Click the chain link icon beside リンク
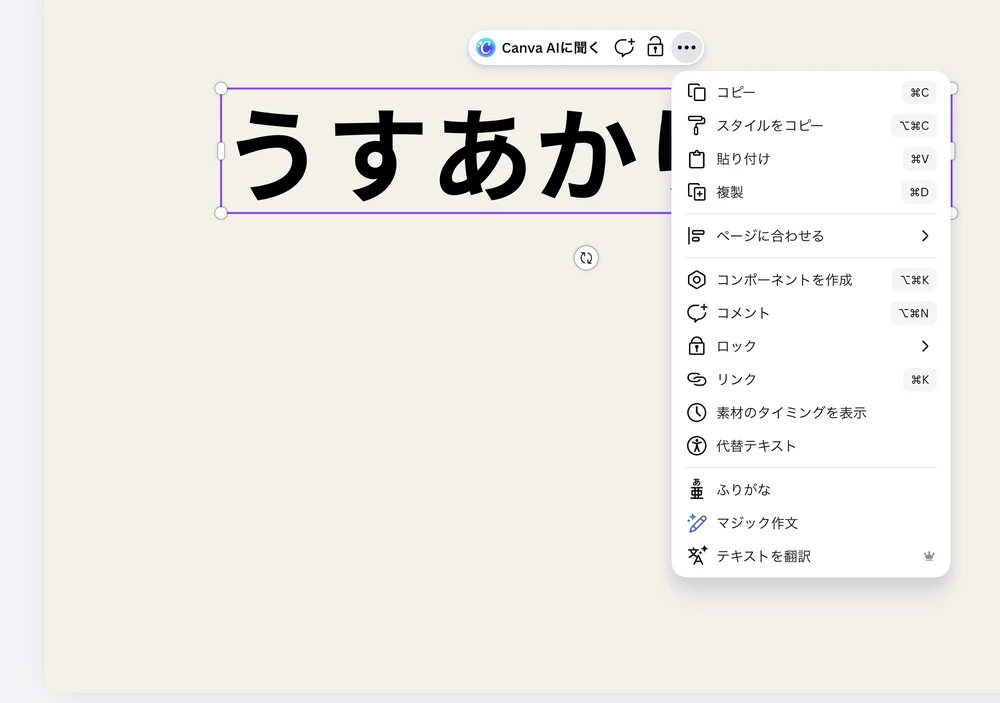 (x=696, y=380)
